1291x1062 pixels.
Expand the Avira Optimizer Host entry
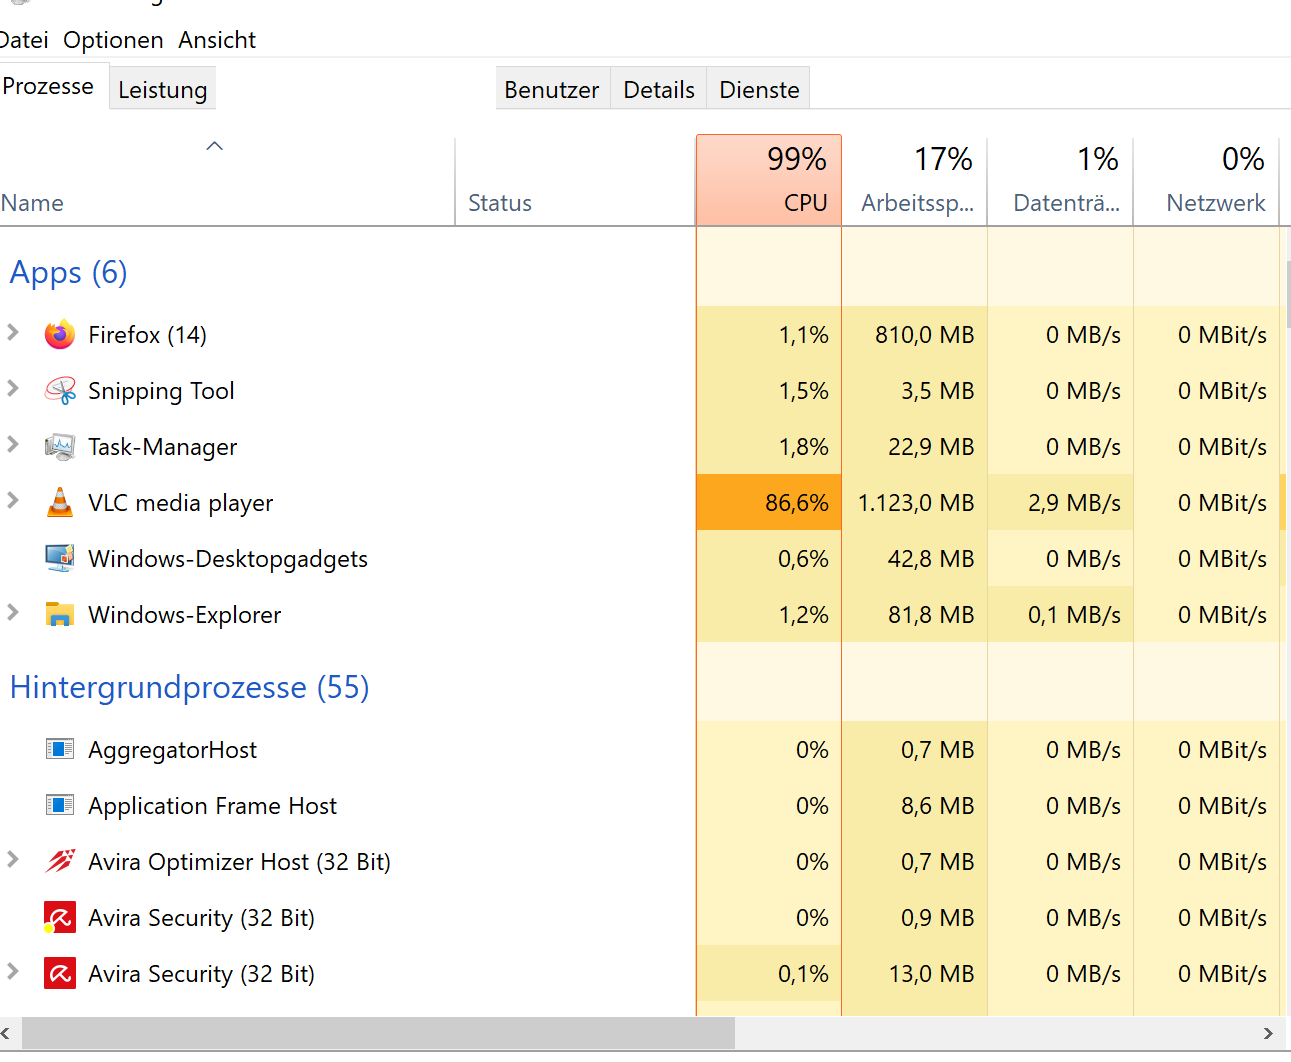pos(13,859)
